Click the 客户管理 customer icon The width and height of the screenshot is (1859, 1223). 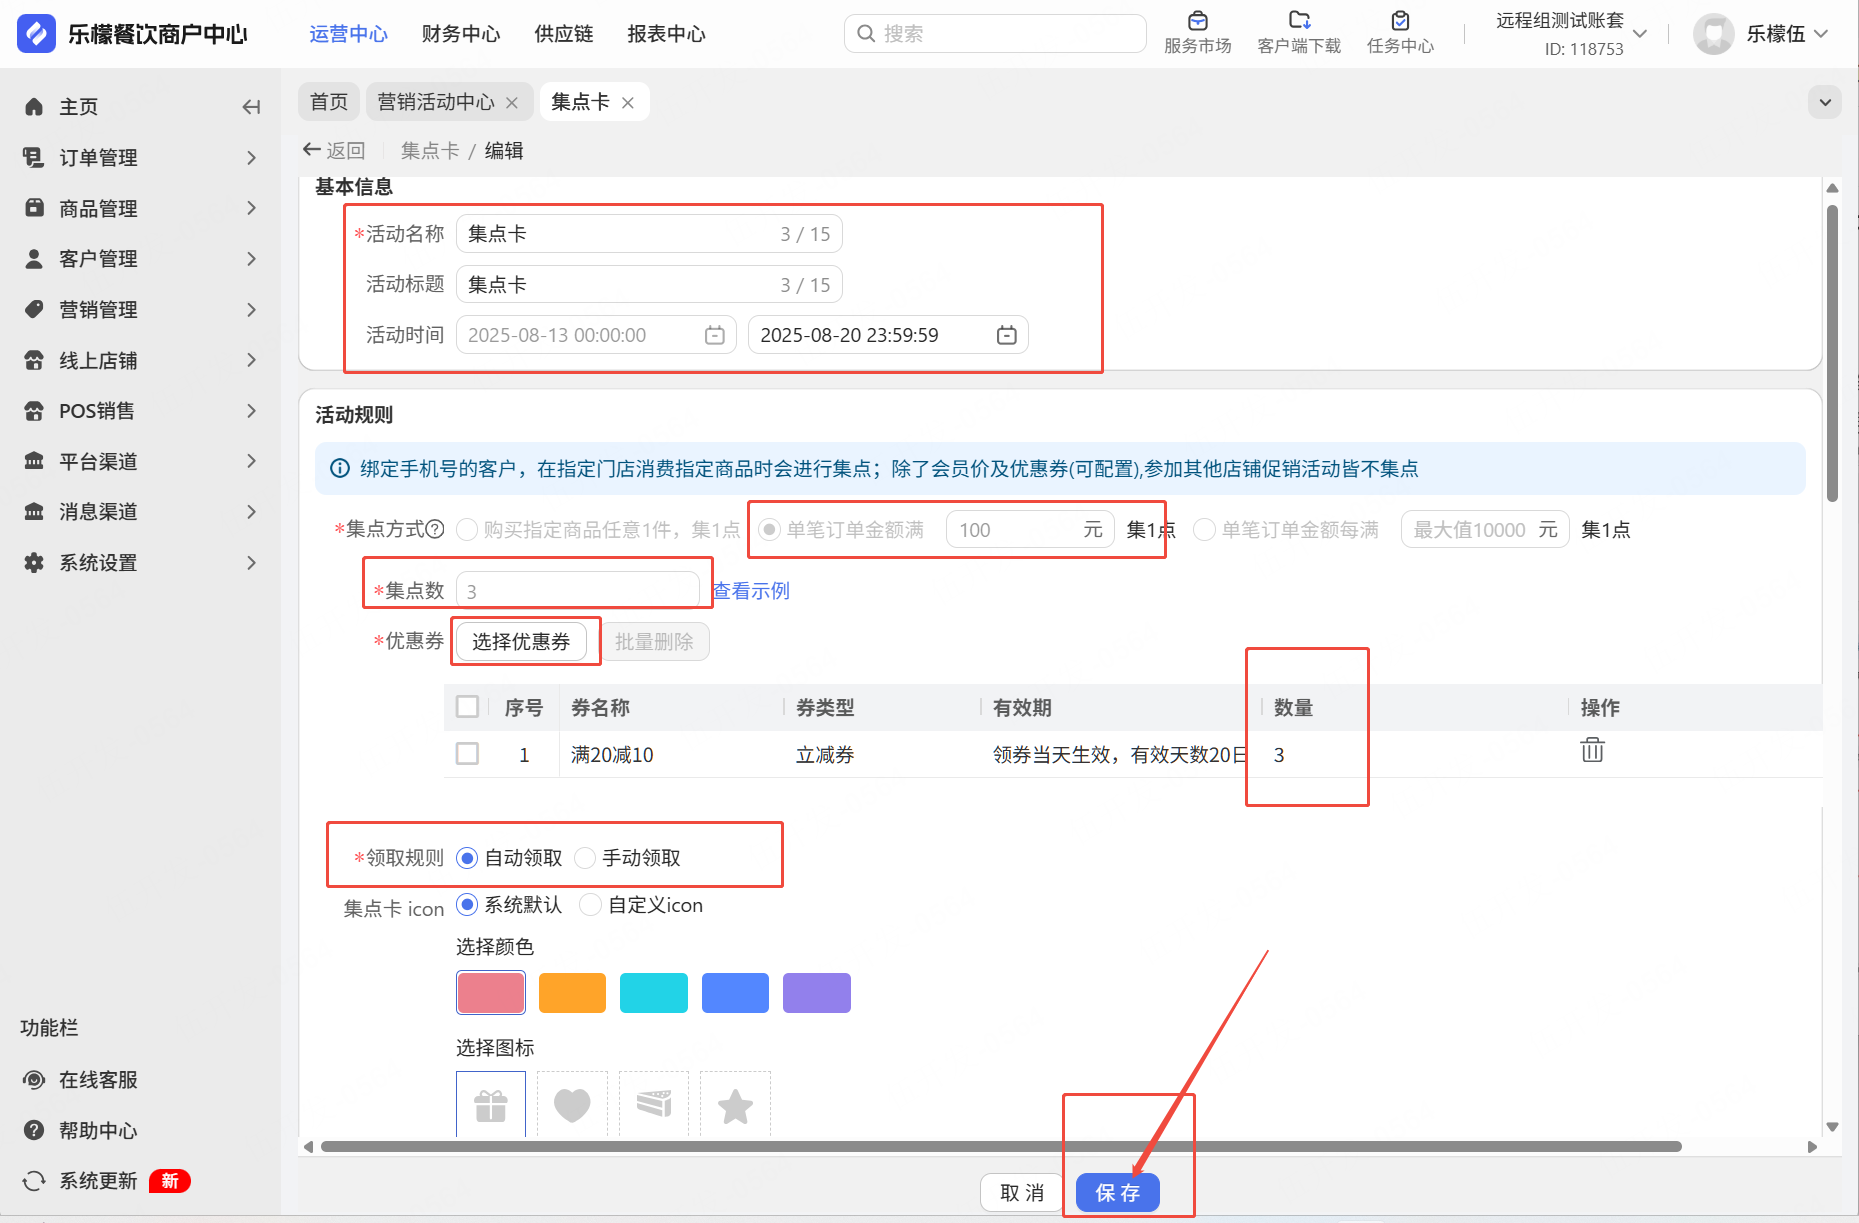tap(34, 259)
